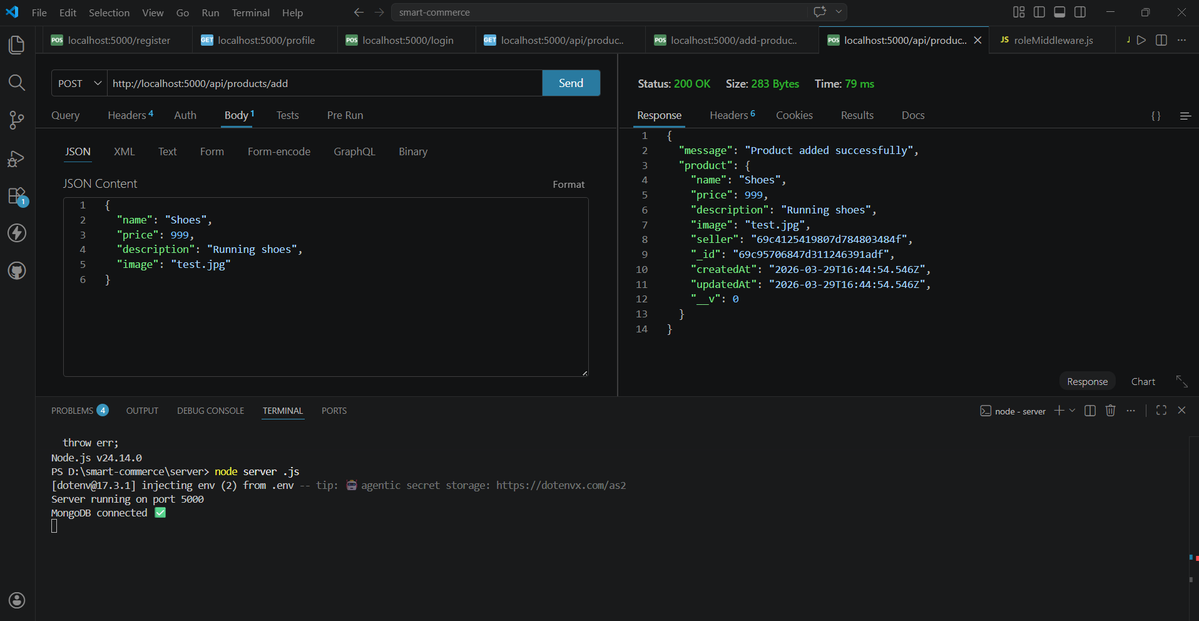Select the Pre Run request tab
This screenshot has width=1199, height=621.
tap(345, 115)
